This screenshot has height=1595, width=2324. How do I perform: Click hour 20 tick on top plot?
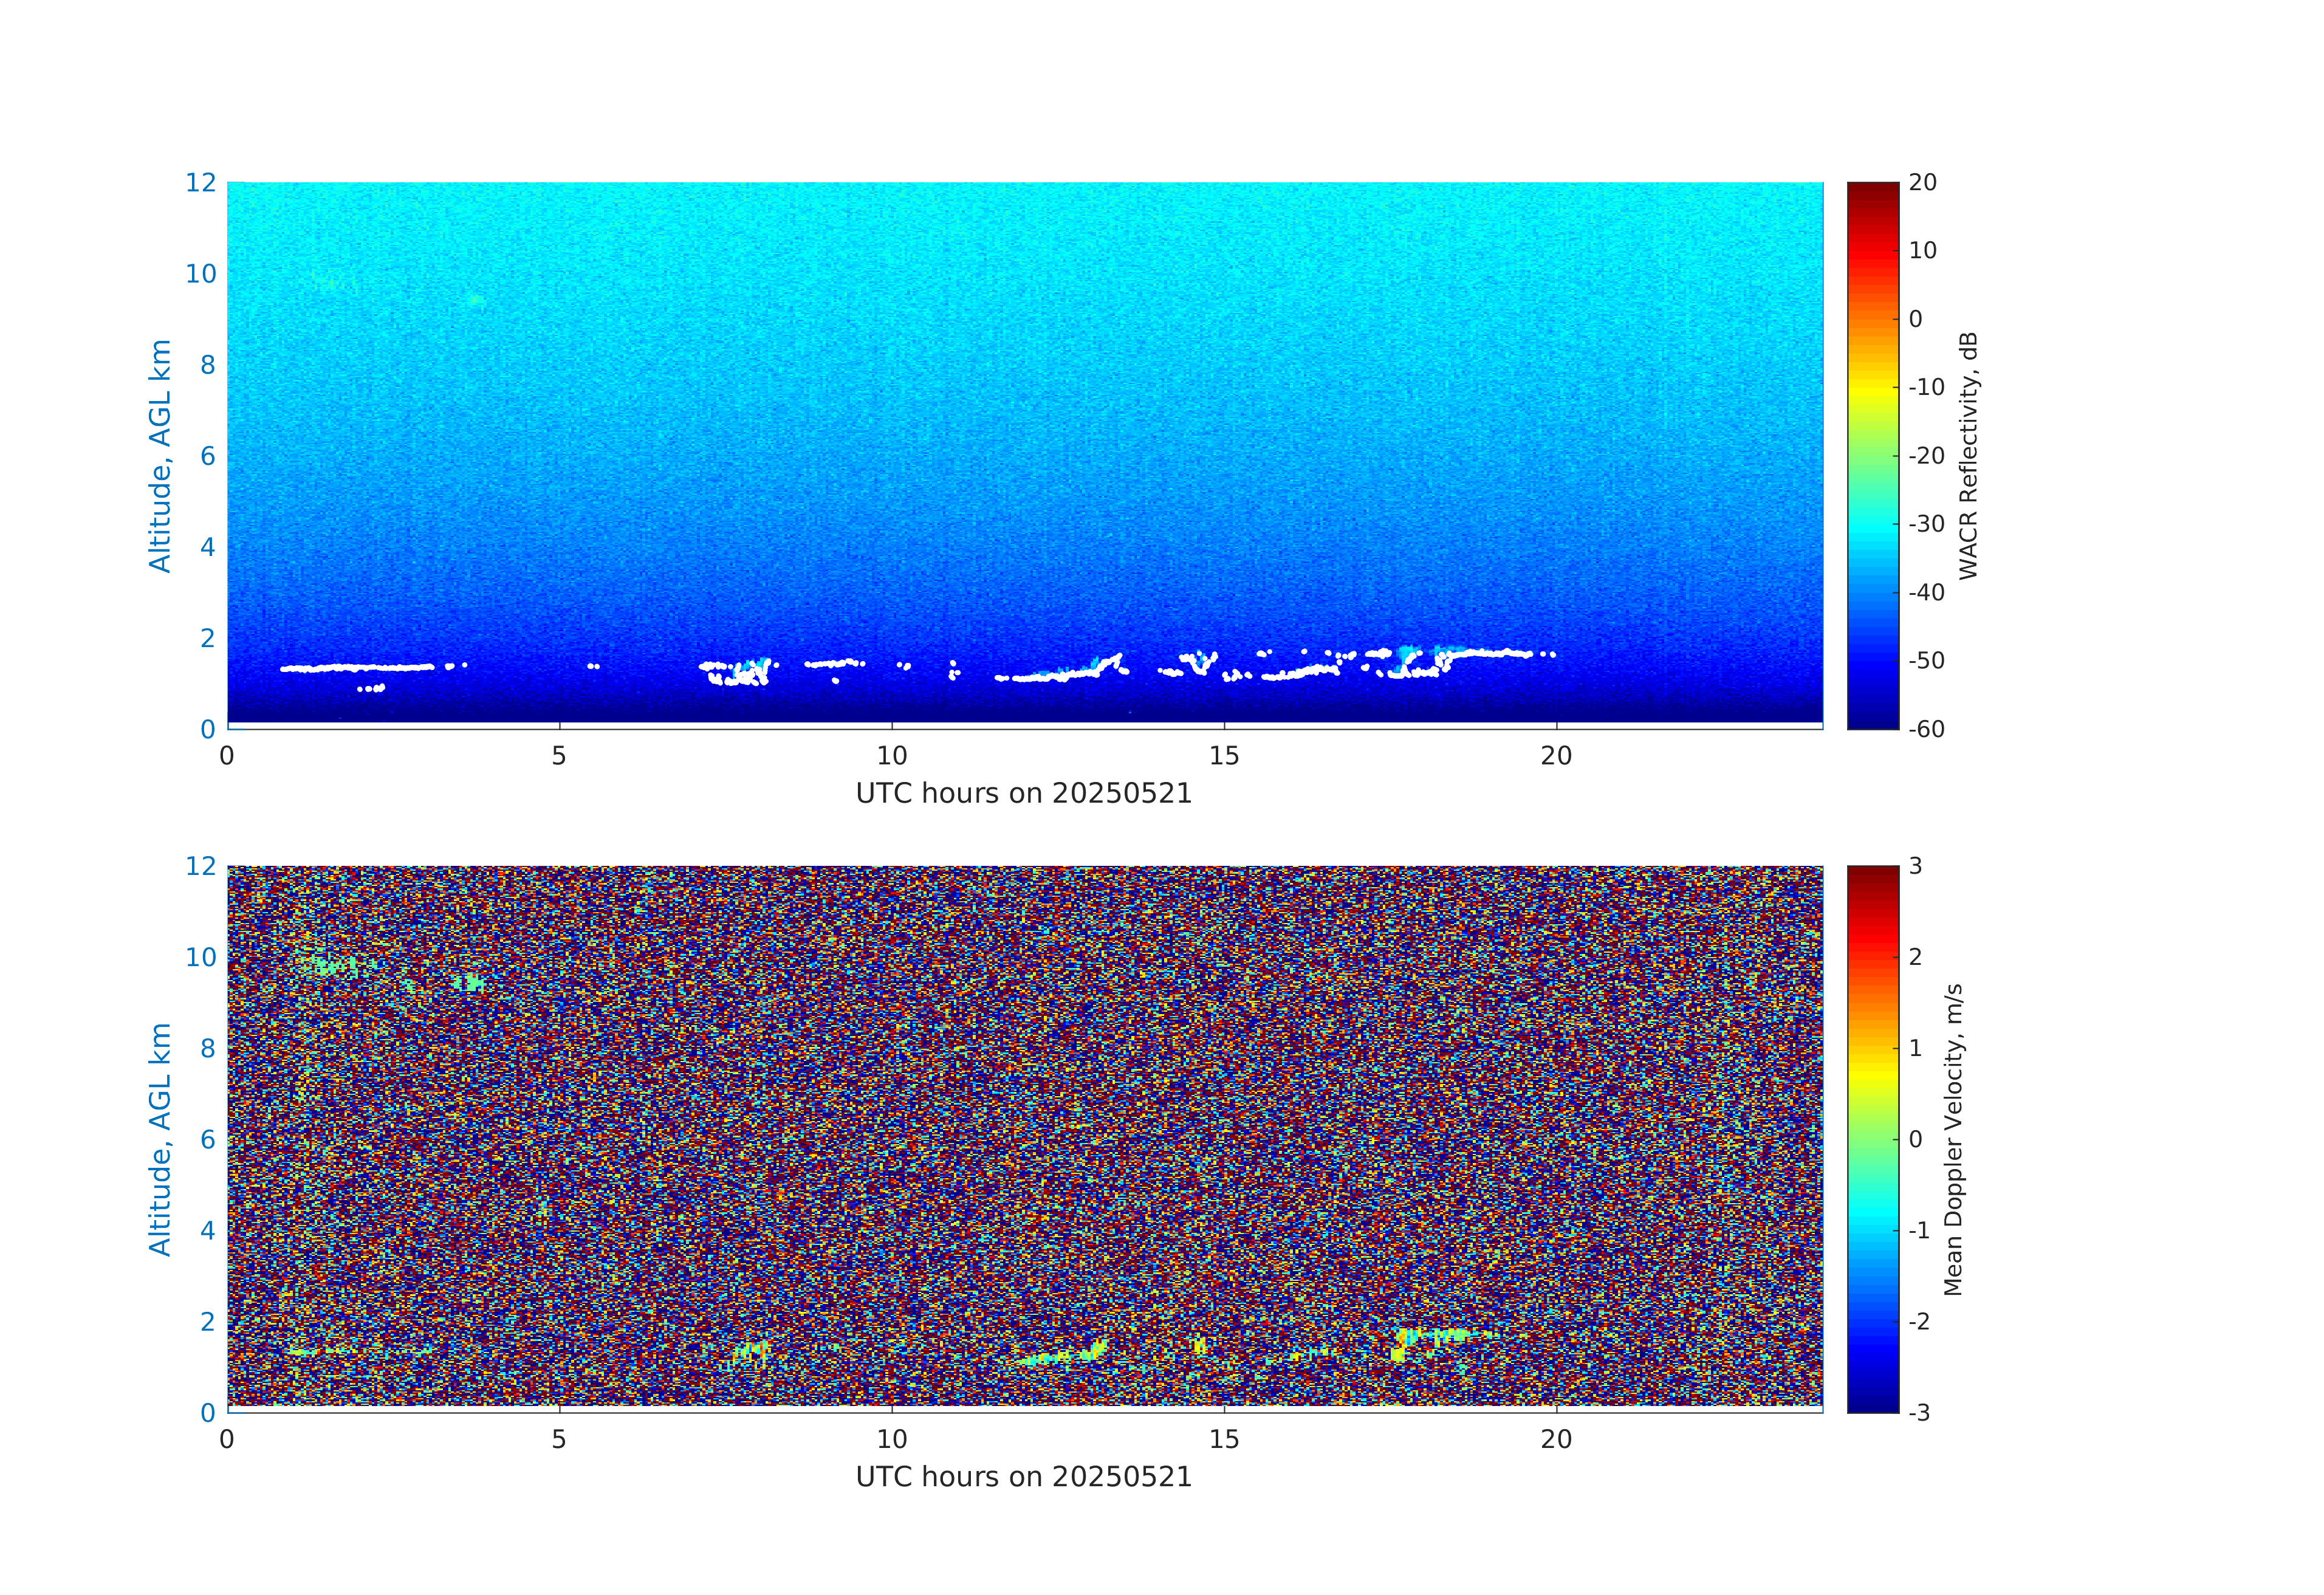[1556, 756]
